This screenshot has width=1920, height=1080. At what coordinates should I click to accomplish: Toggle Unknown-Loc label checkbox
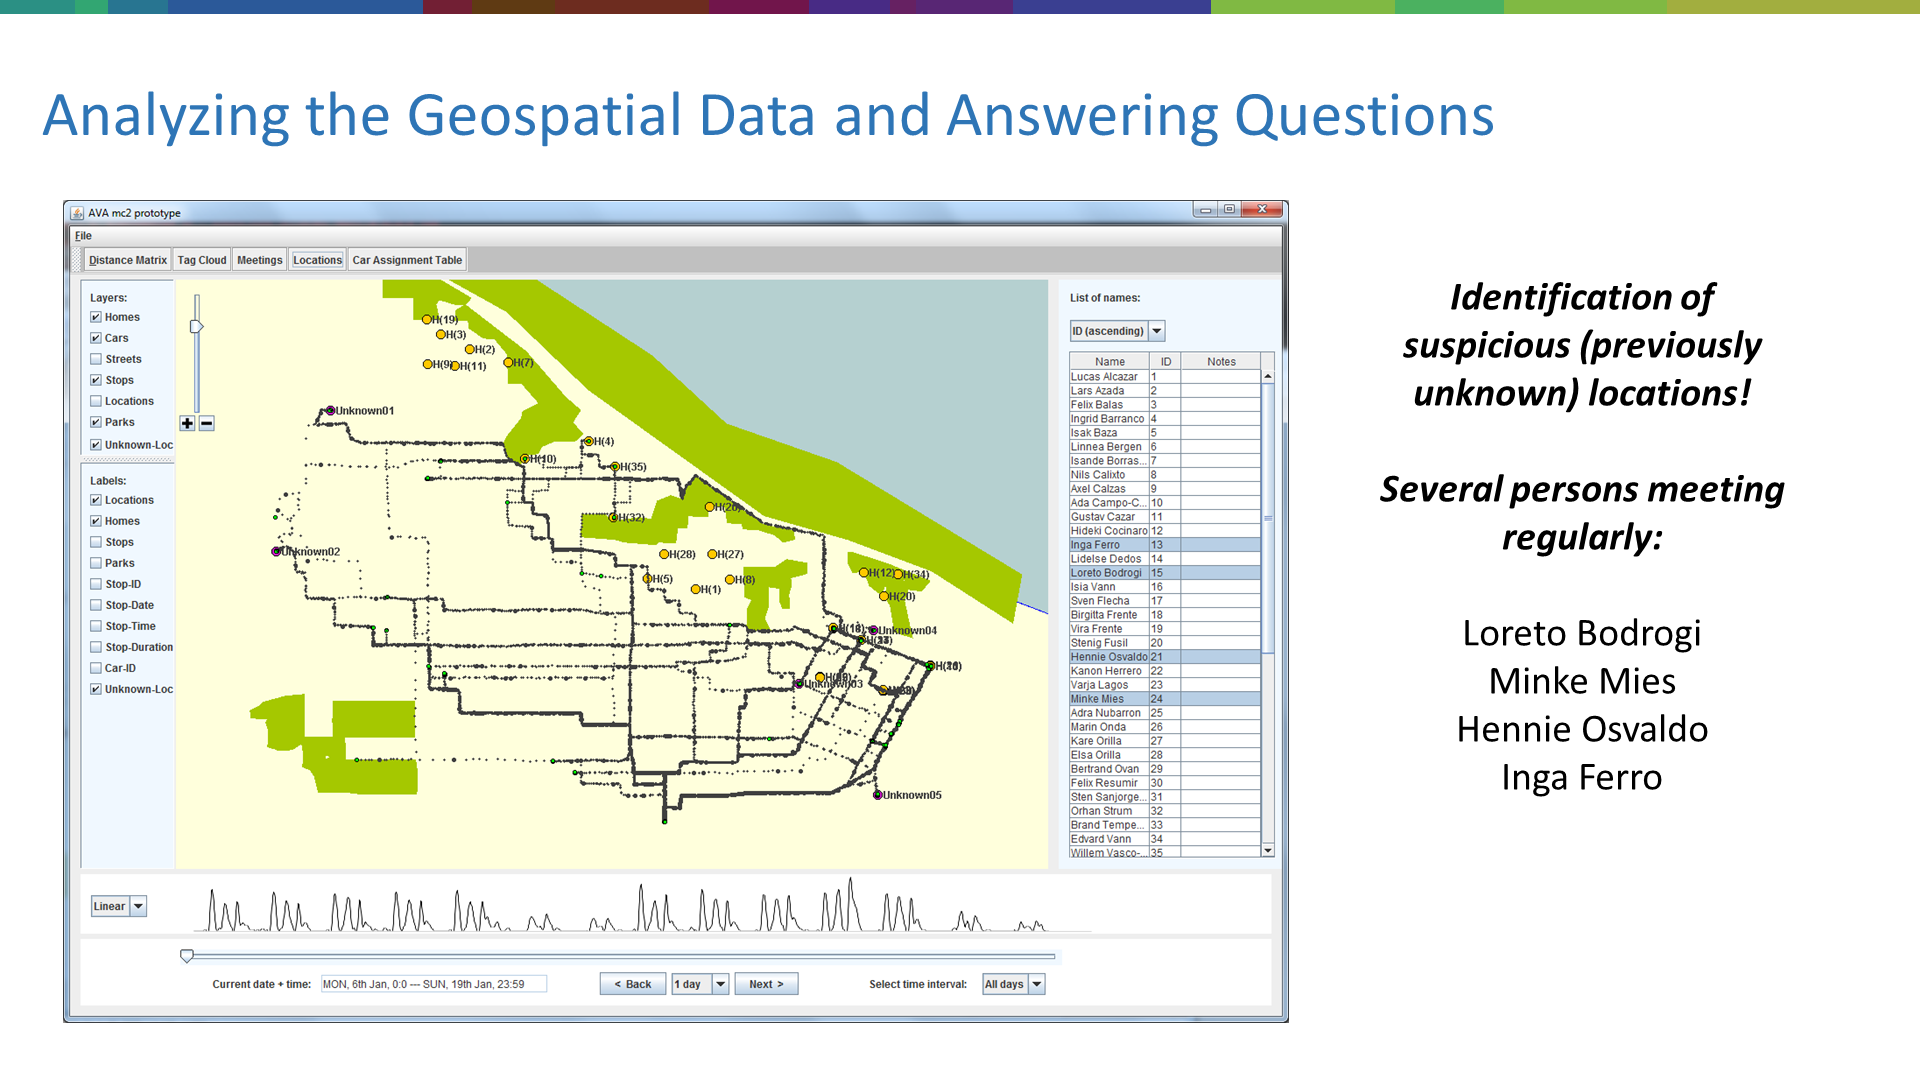[x=96, y=689]
